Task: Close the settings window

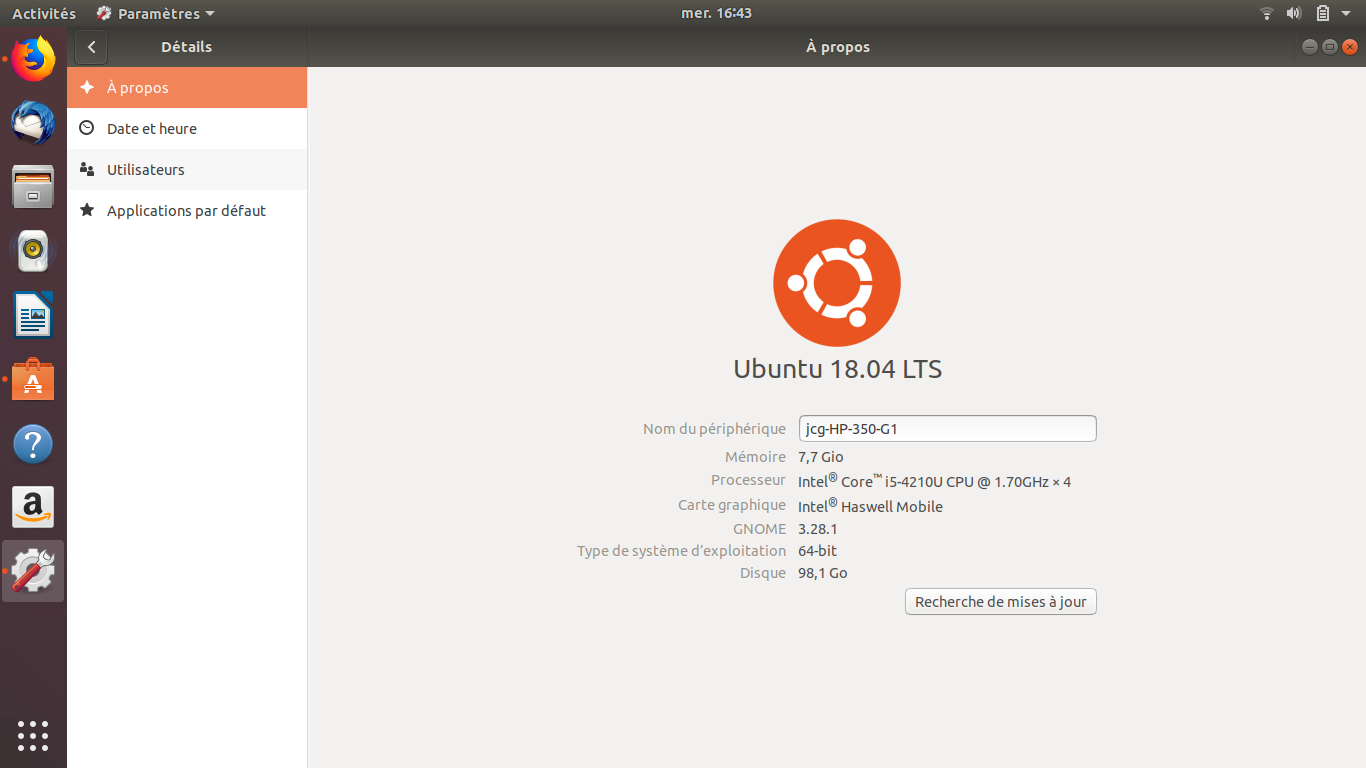Action: point(1350,47)
